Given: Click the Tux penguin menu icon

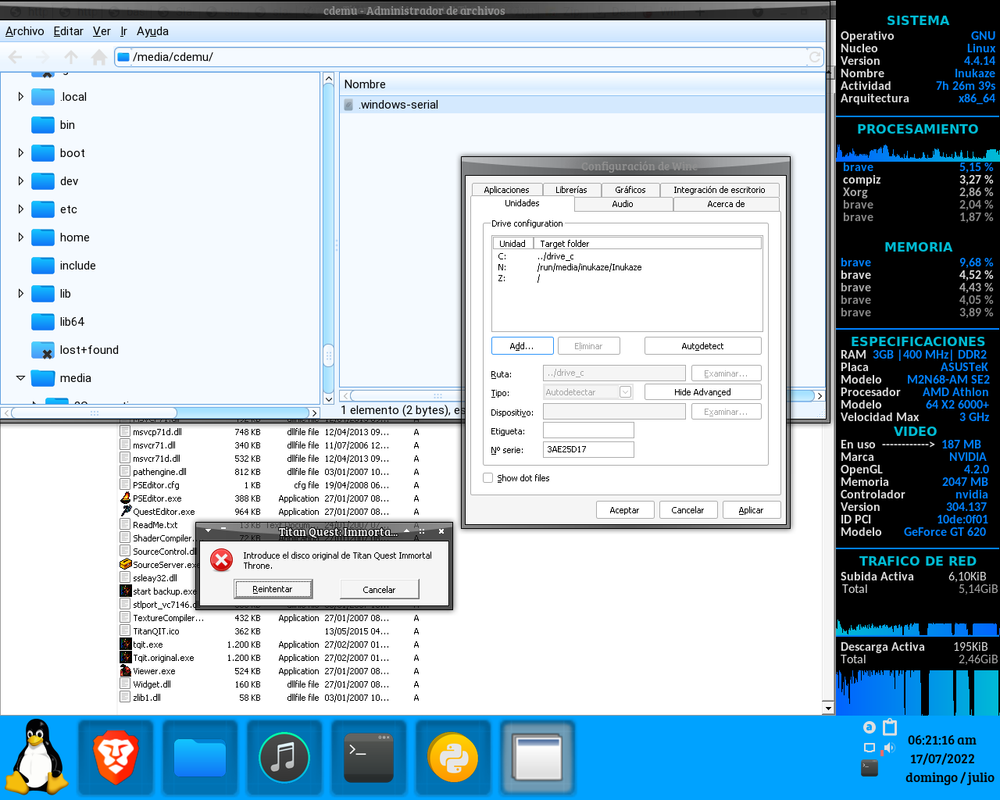Looking at the screenshot, I should [x=36, y=757].
